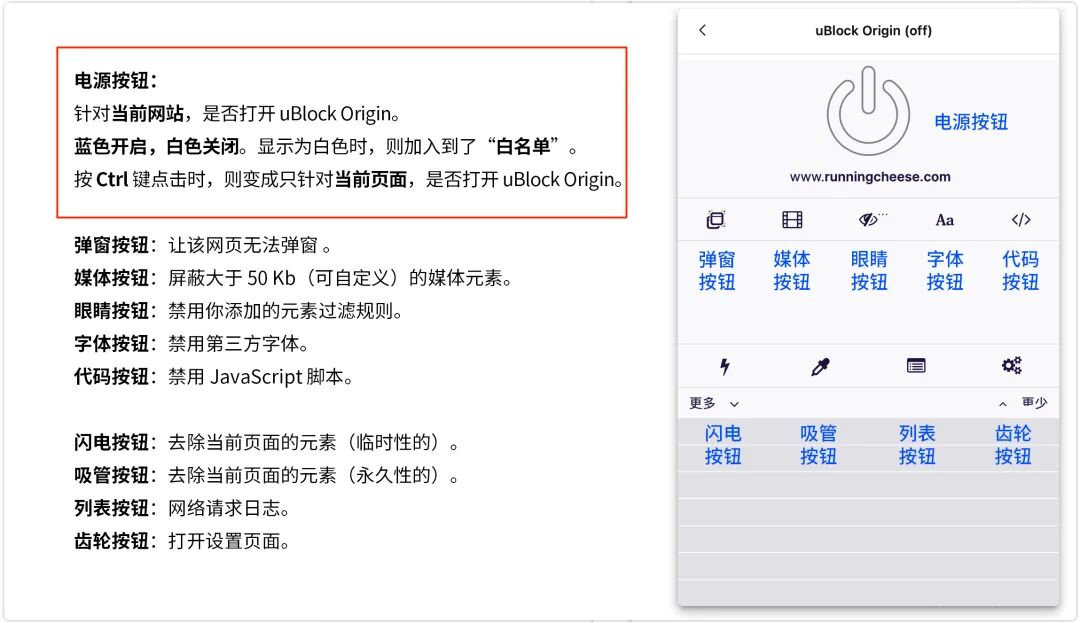Activate the eyedropper element picker
Screen dimensions: 1080x623
(x=820, y=366)
